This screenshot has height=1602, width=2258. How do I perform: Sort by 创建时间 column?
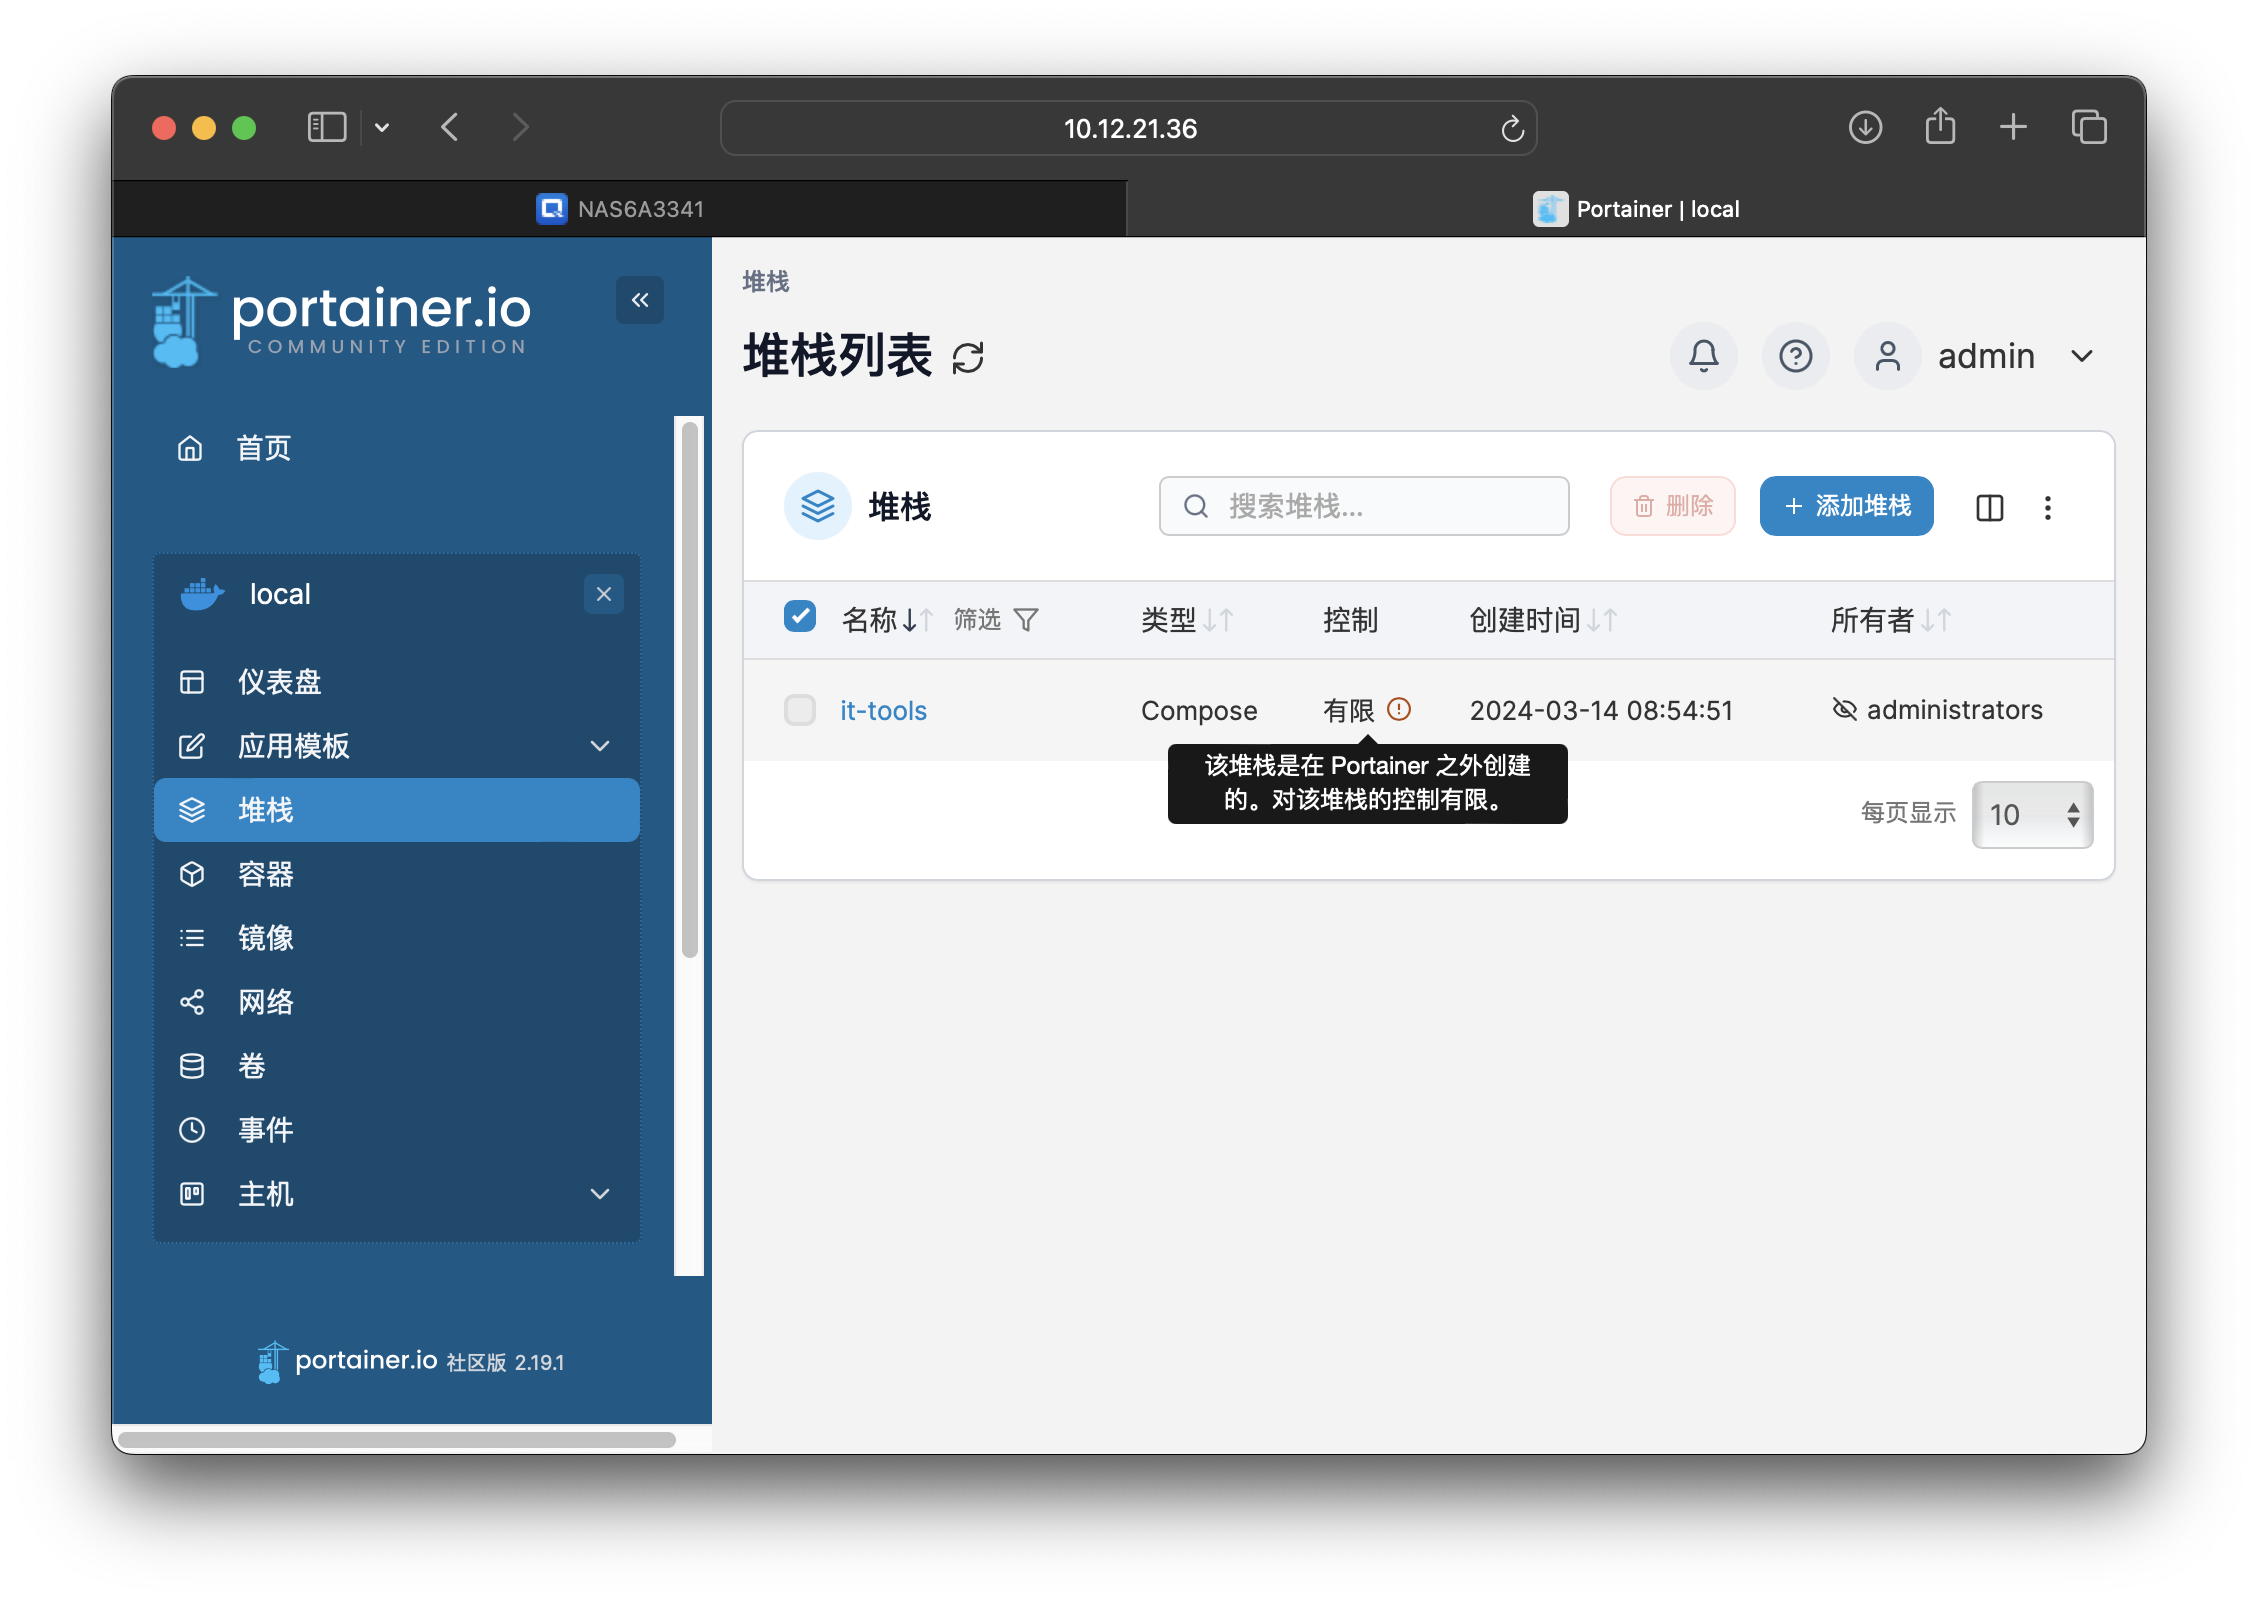coord(1543,620)
